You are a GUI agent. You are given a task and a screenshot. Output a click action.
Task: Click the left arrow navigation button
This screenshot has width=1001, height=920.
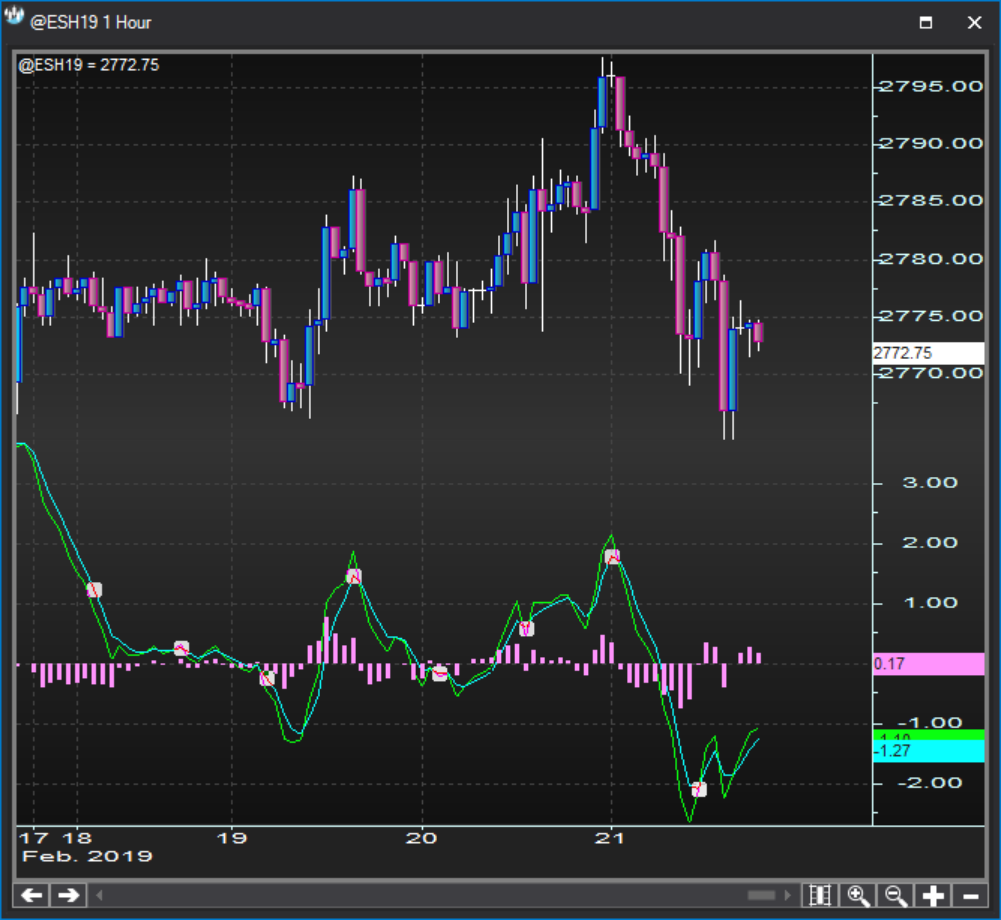pos(31,895)
